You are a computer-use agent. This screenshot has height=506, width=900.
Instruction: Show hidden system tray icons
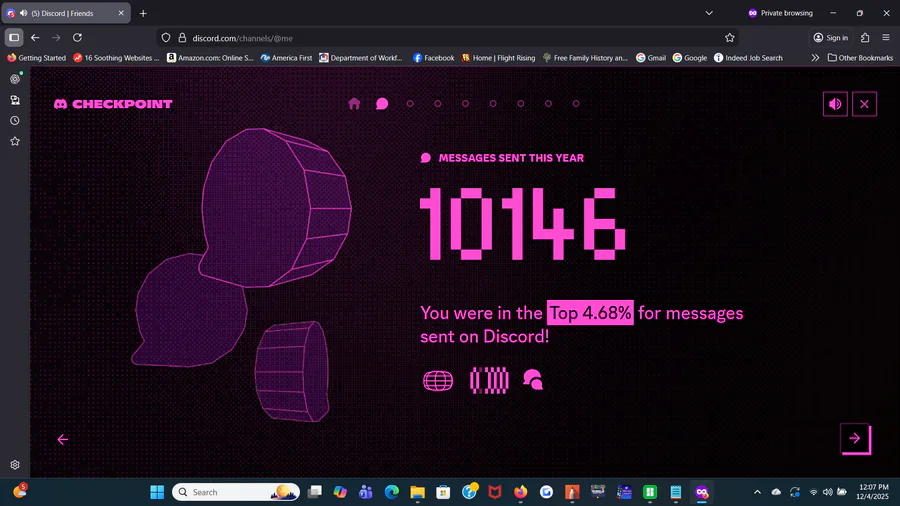(757, 492)
